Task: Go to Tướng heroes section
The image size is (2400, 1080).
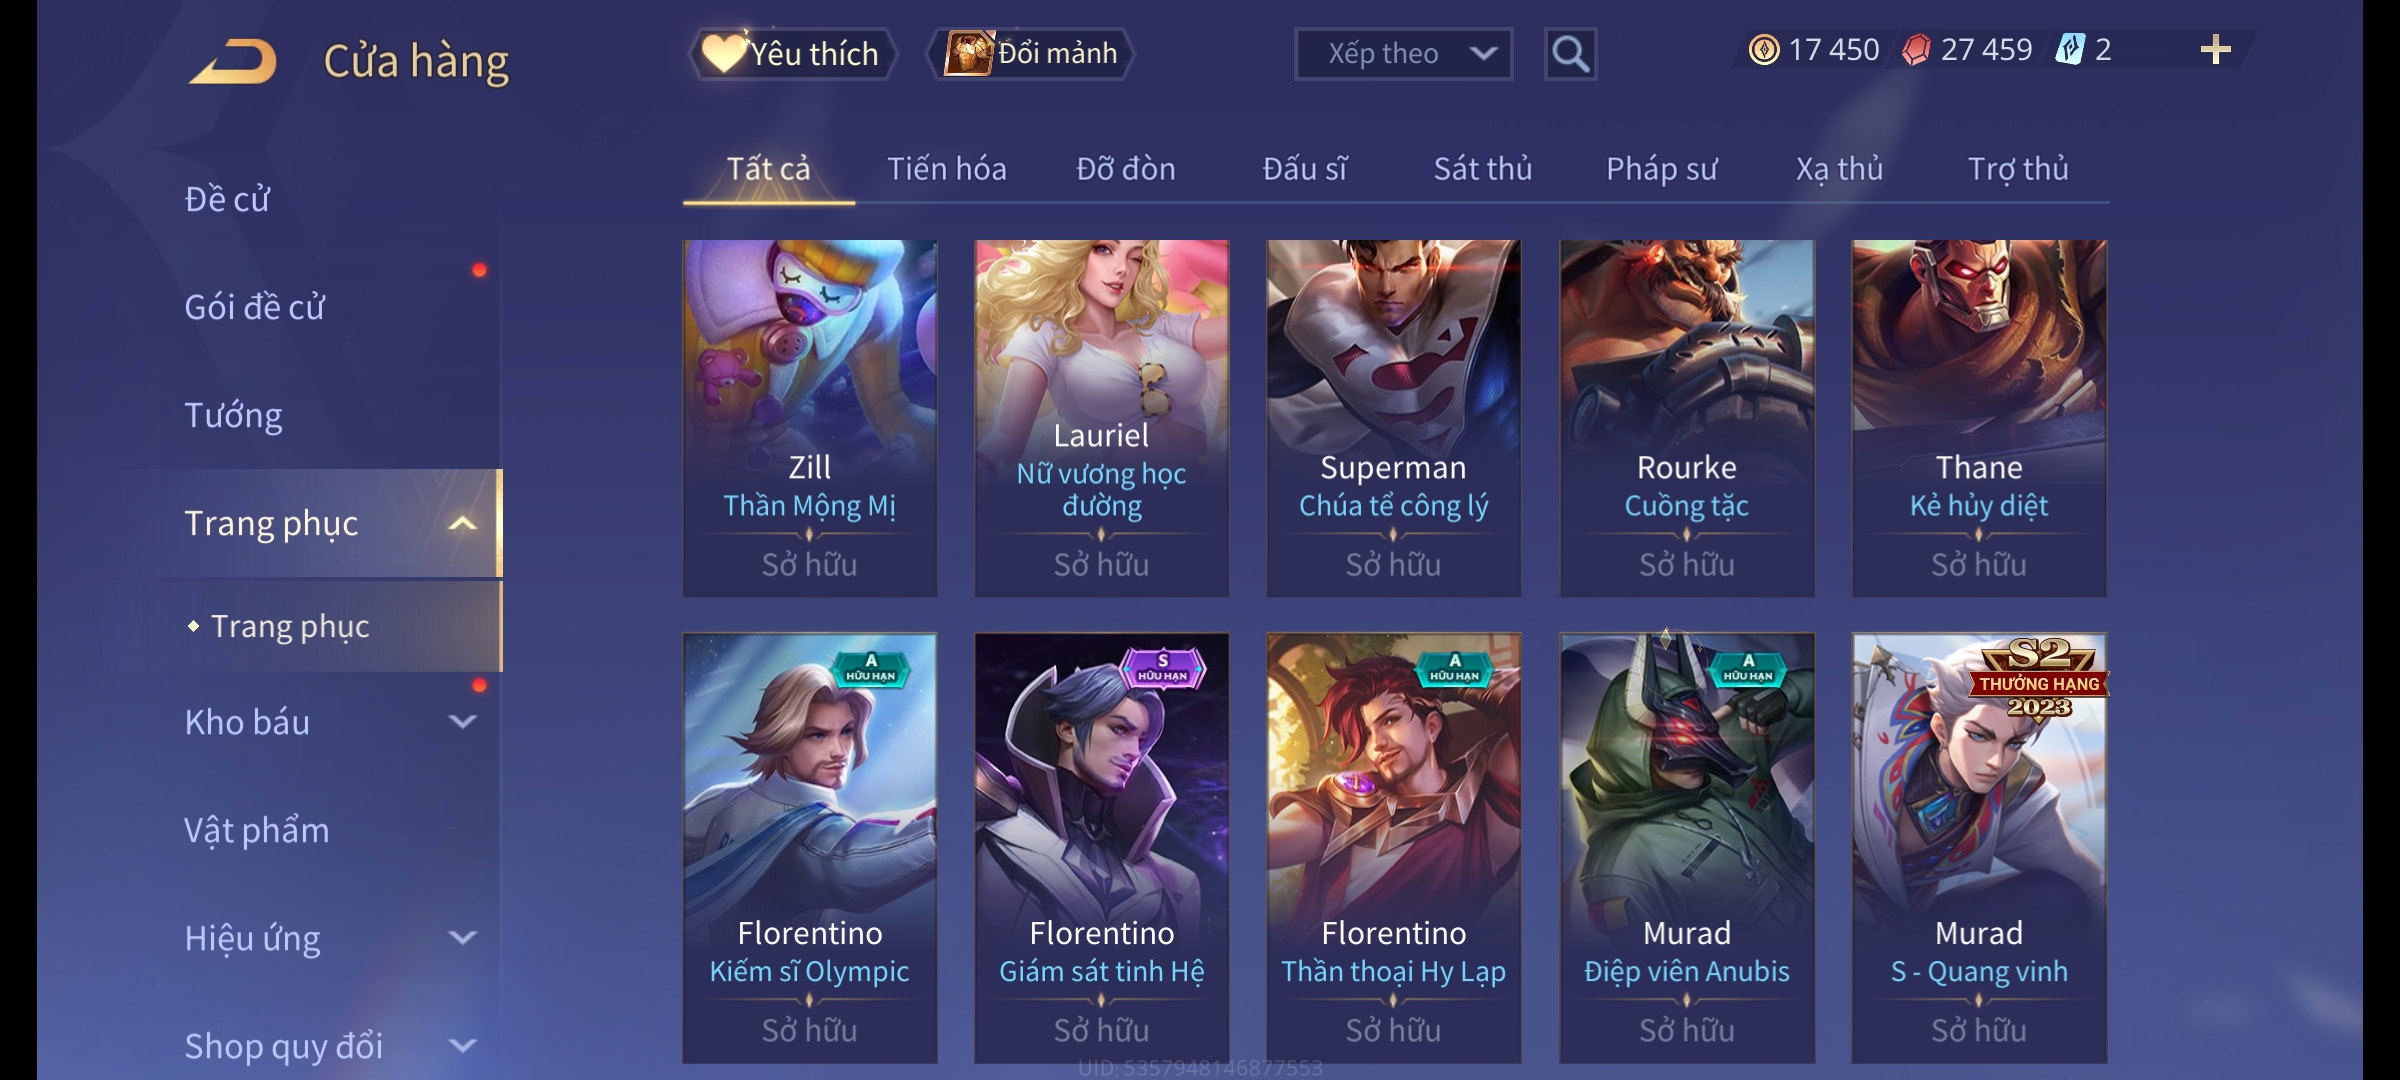Action: [233, 415]
